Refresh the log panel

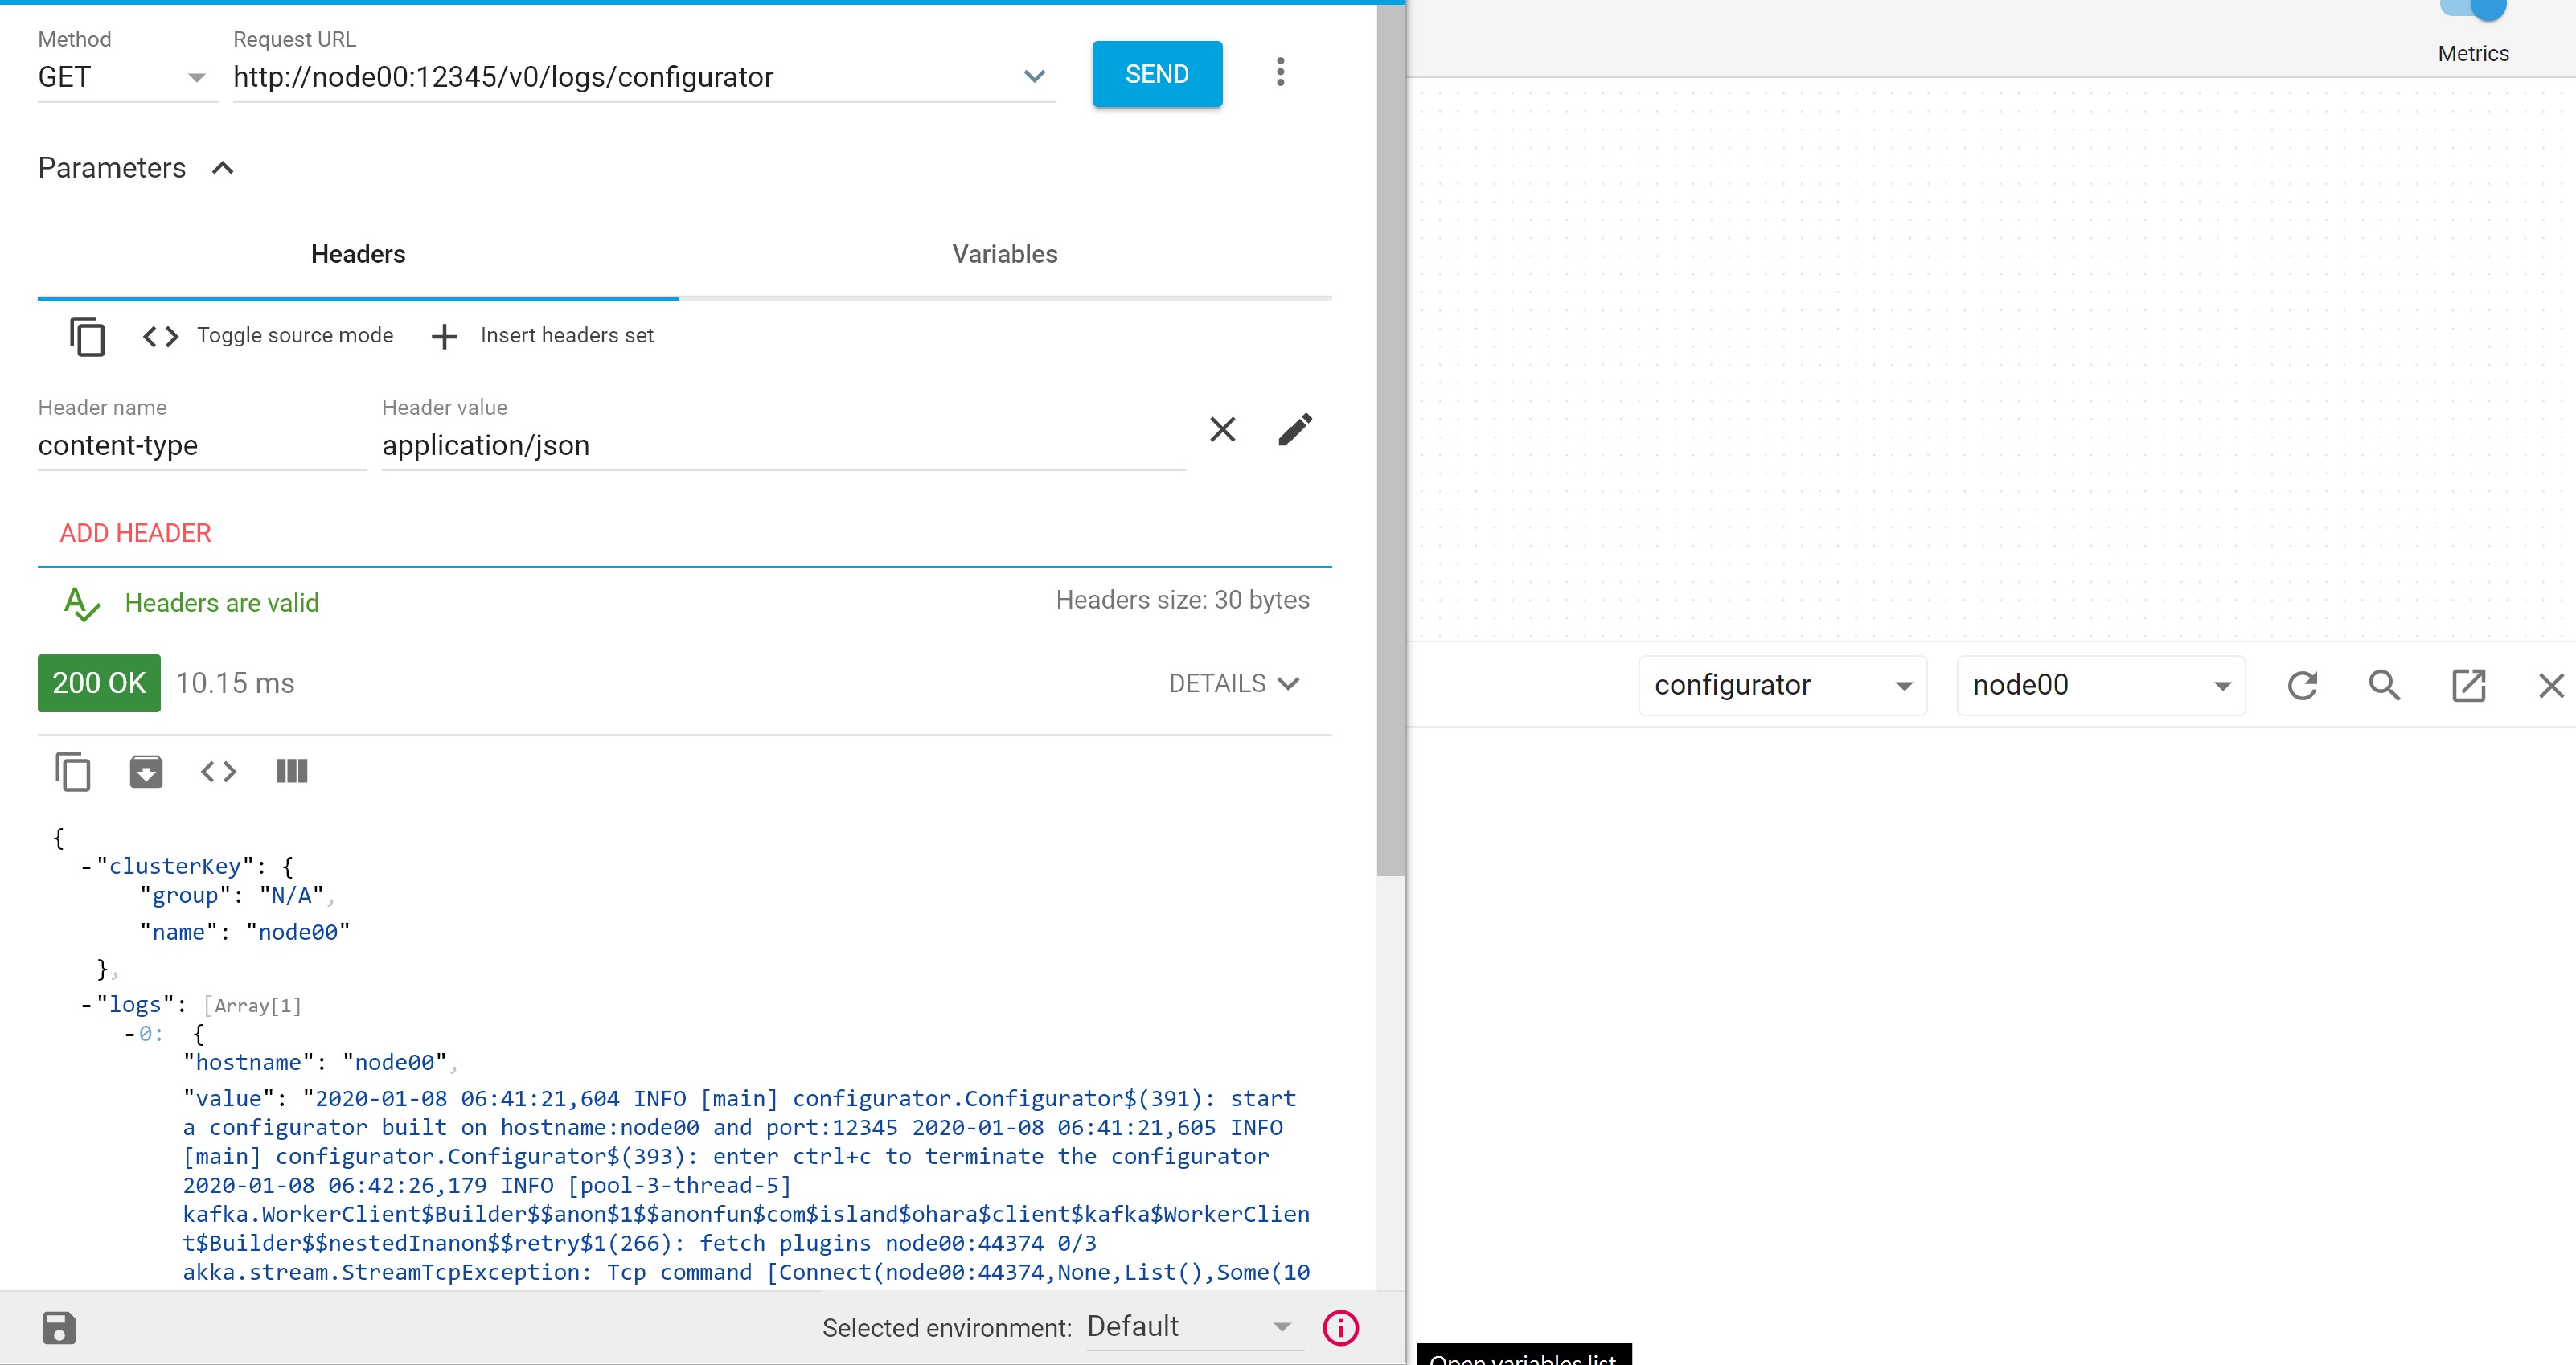click(x=2302, y=685)
